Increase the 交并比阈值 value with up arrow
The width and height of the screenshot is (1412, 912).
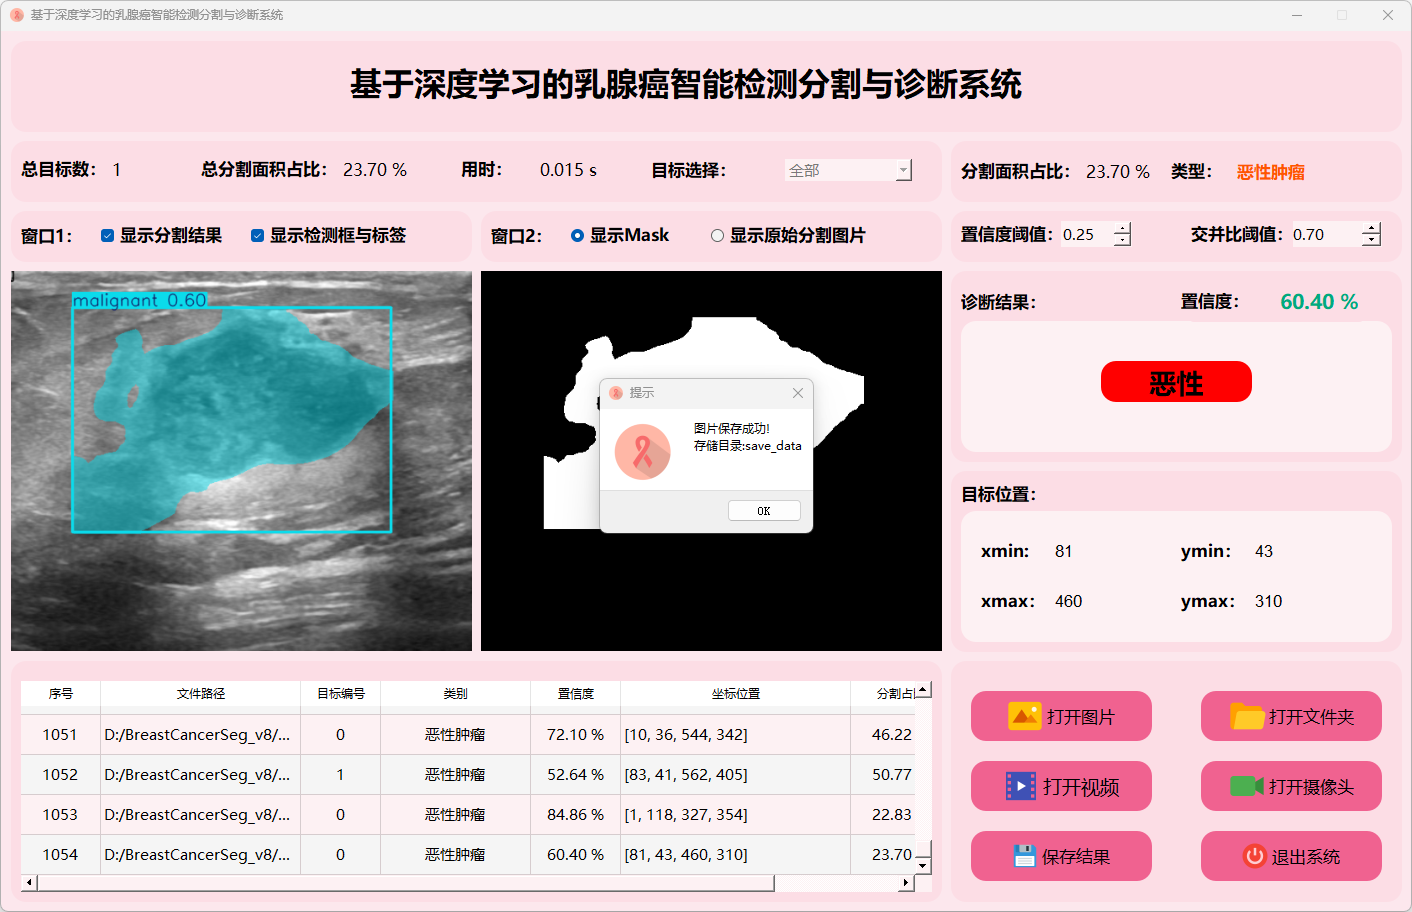click(1371, 229)
